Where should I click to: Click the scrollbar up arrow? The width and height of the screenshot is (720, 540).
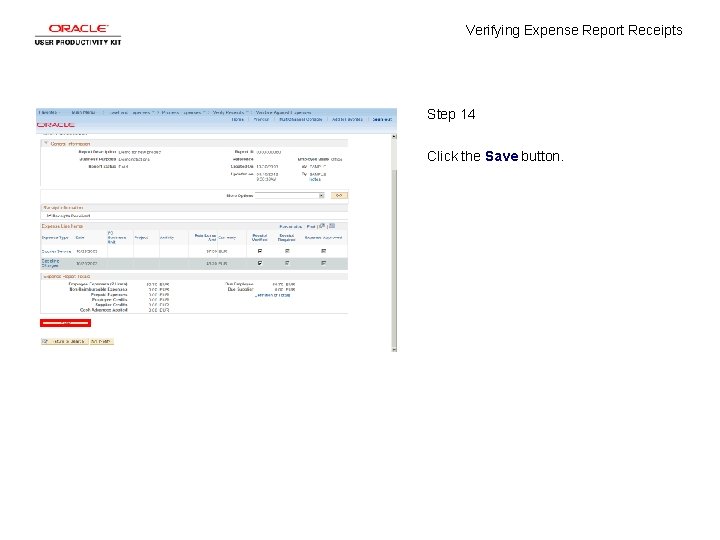[x=394, y=136]
